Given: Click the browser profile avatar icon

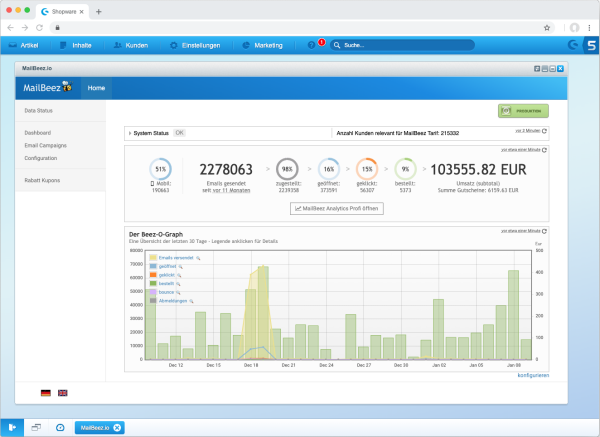Looking at the screenshot, I should (574, 28).
